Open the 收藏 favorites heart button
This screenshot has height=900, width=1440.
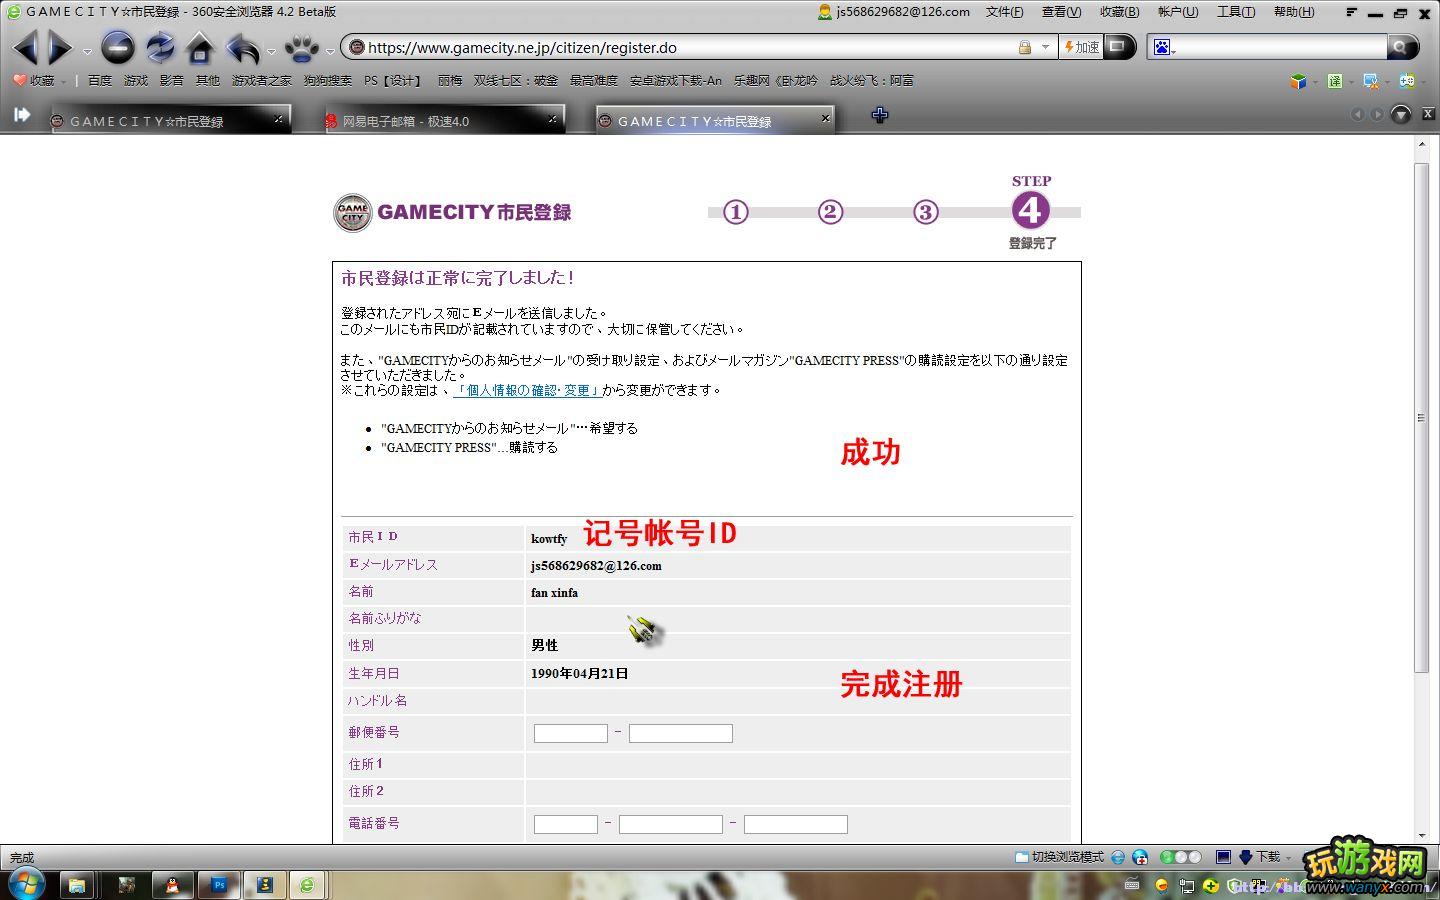click(x=34, y=80)
